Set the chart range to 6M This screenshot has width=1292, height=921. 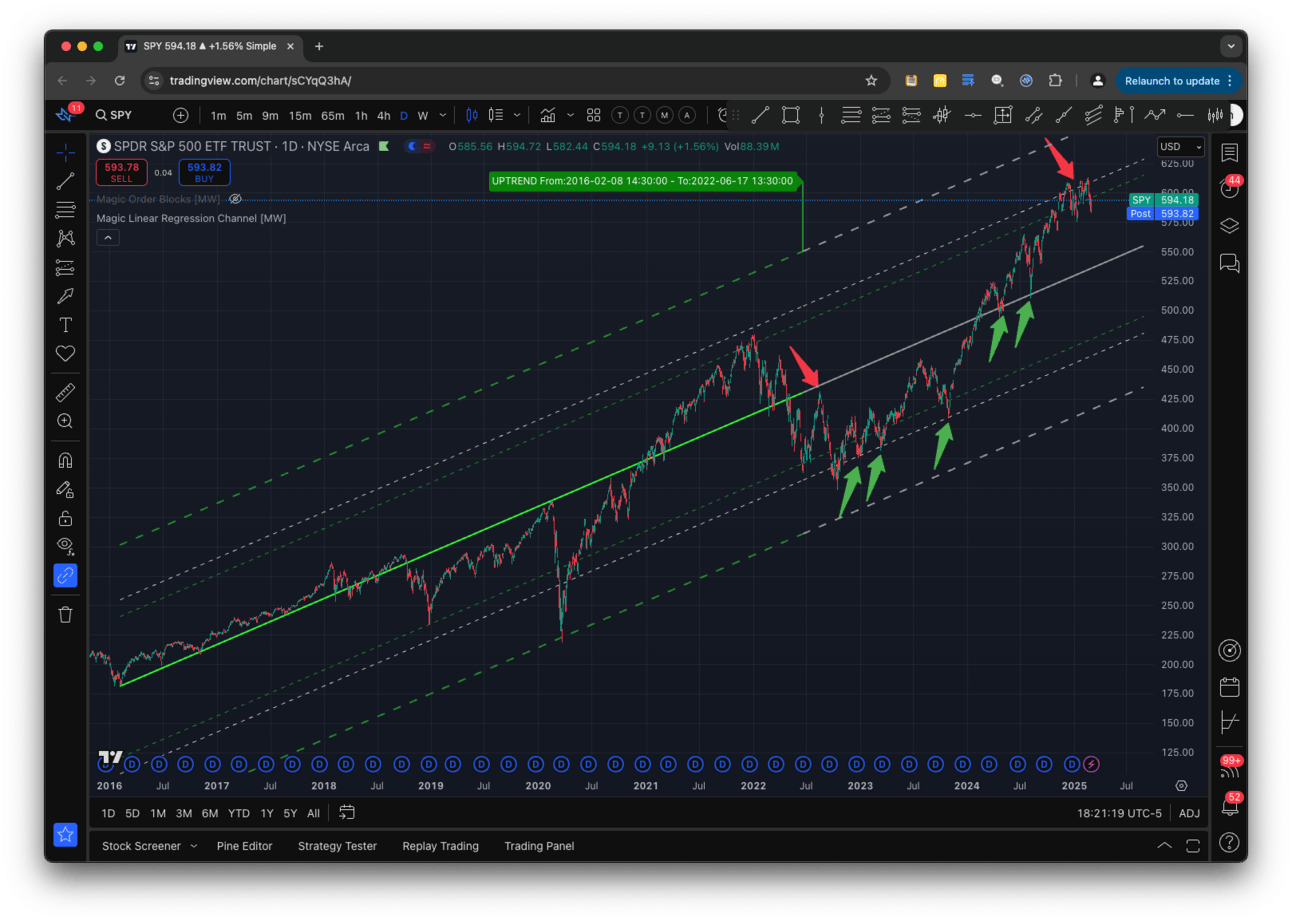click(210, 813)
